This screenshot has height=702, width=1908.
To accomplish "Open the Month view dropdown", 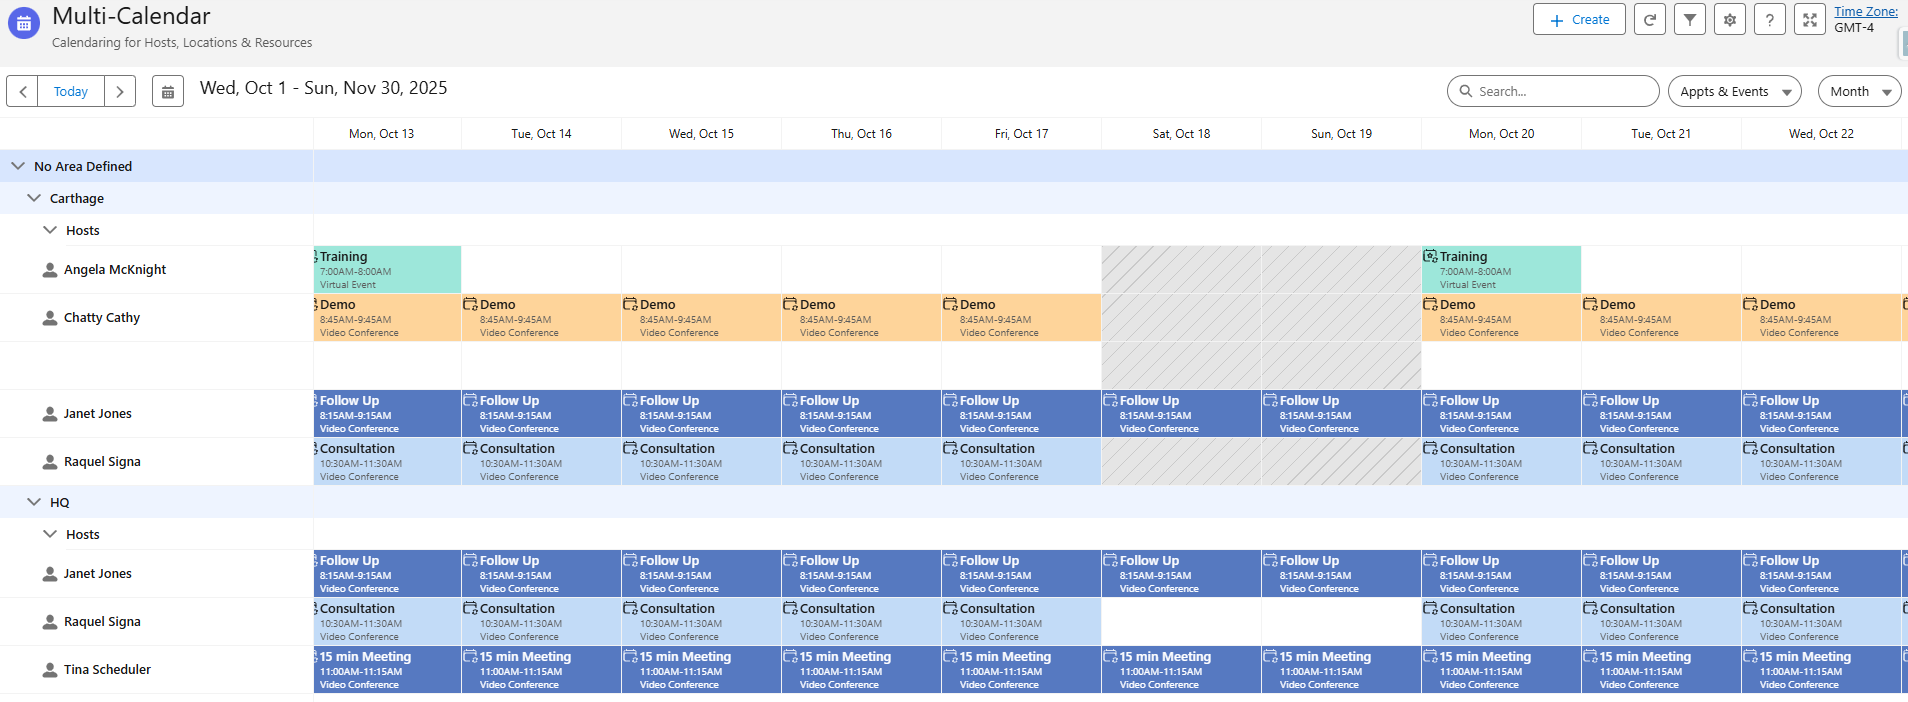I will pos(1859,92).
